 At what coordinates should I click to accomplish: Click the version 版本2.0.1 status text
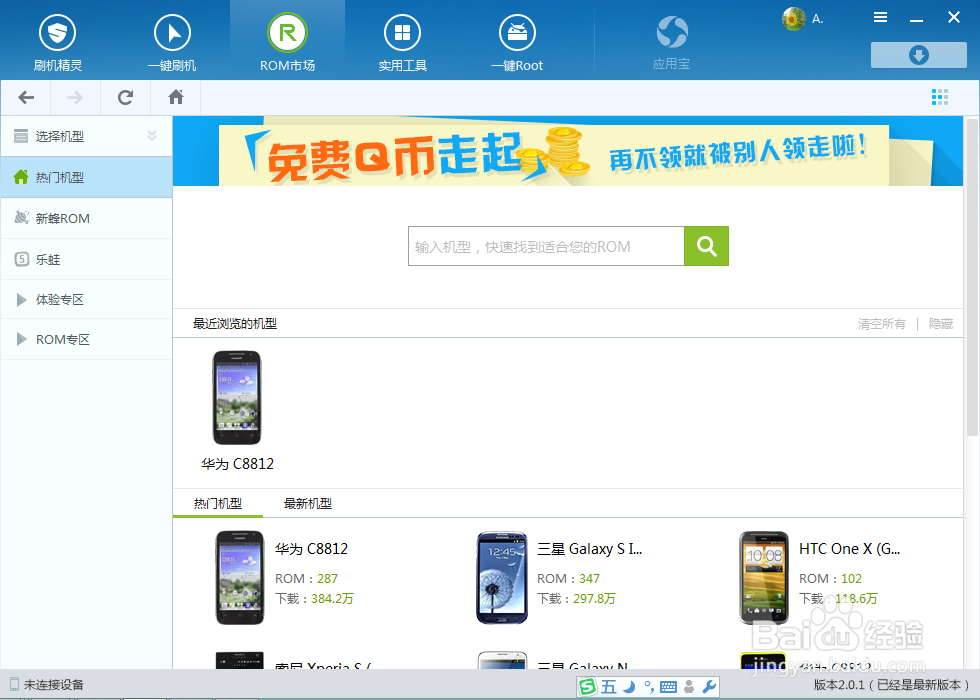point(891,685)
